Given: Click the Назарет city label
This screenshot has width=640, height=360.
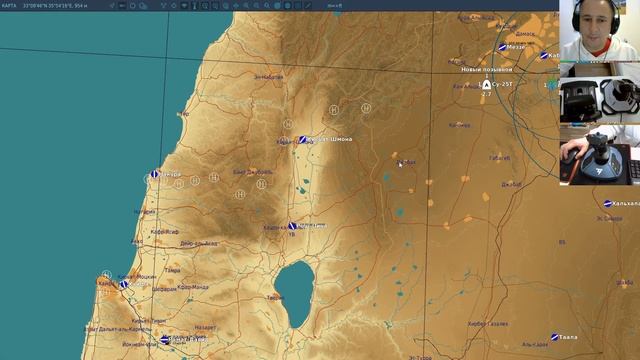Looking at the screenshot, I should click(x=205, y=327).
